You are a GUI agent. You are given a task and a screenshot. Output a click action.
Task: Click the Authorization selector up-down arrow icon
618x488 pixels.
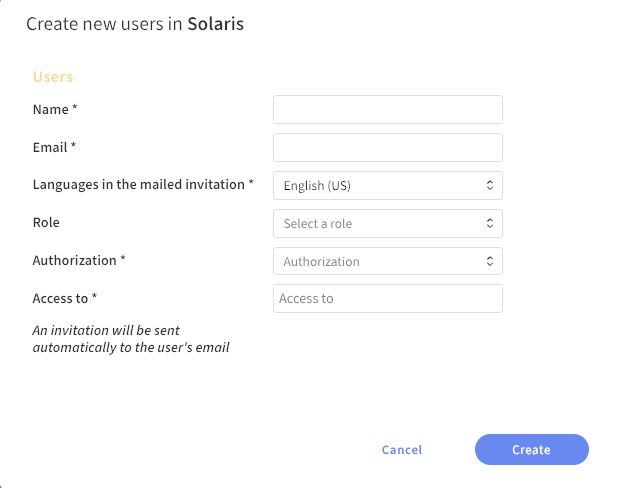[490, 262]
